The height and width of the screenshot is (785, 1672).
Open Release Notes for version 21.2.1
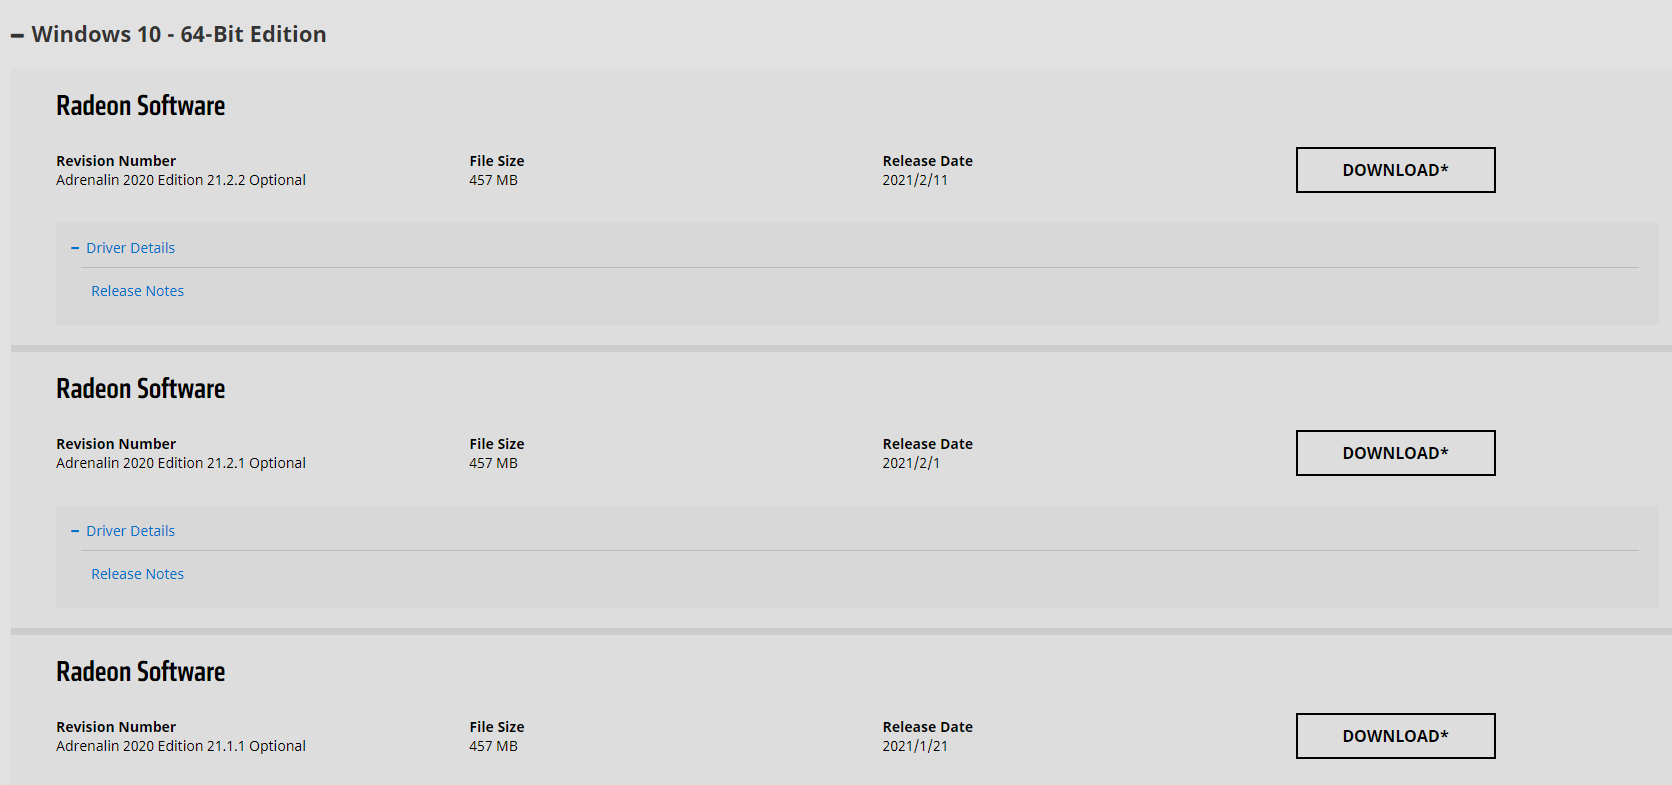[x=137, y=574]
